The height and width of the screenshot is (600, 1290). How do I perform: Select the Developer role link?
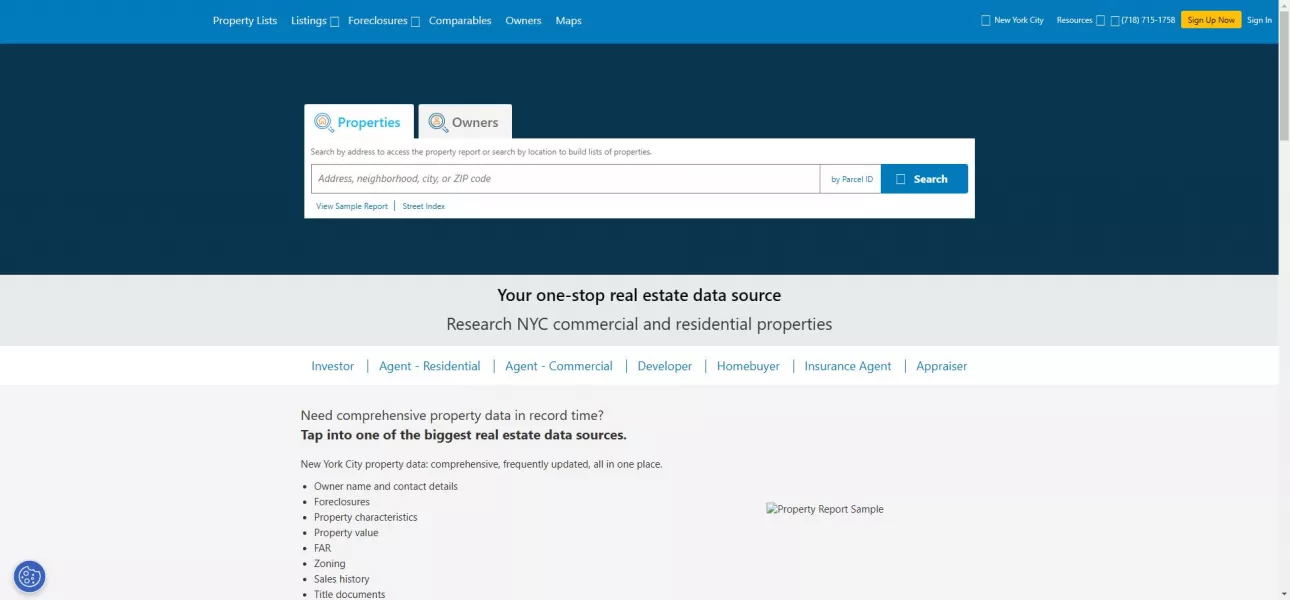pyautogui.click(x=665, y=366)
